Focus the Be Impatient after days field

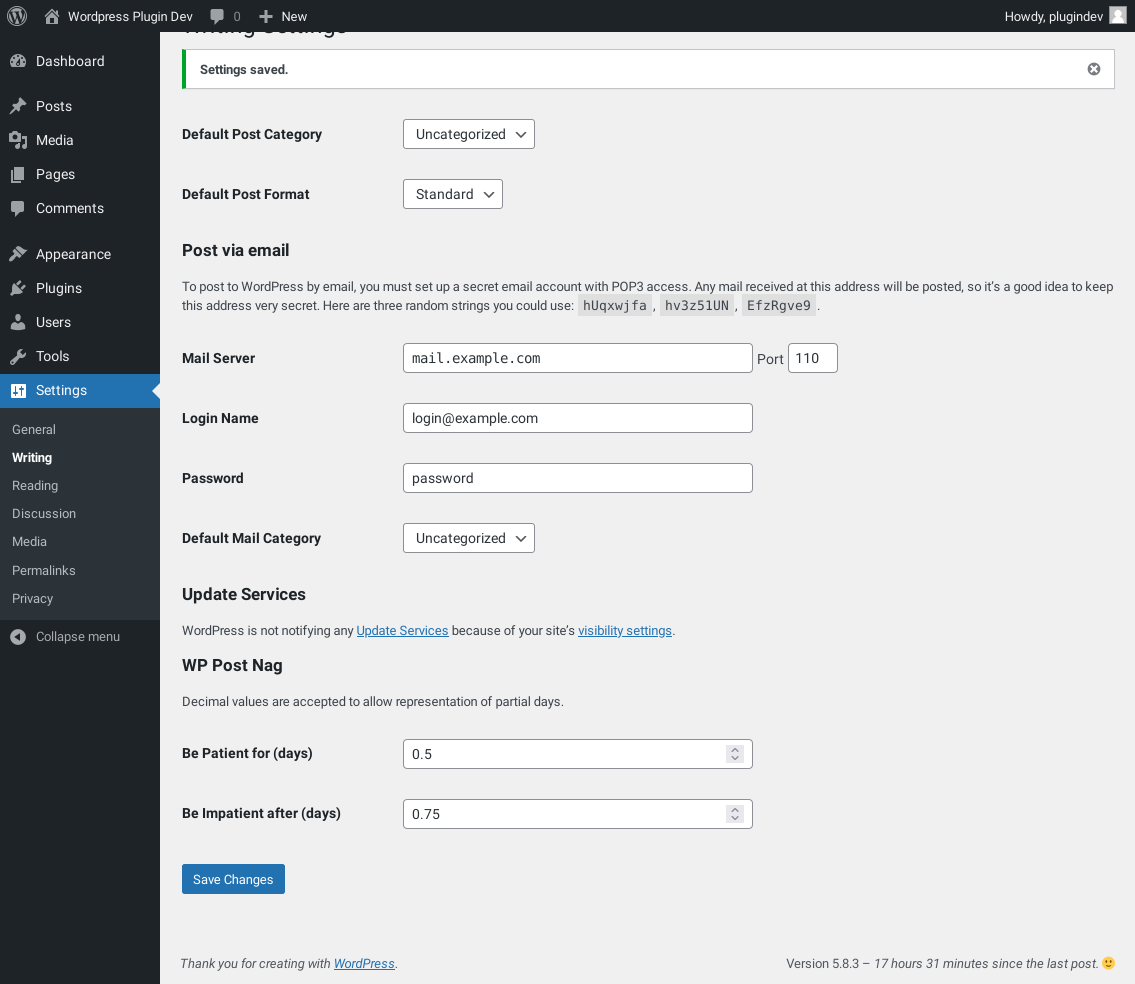point(578,814)
